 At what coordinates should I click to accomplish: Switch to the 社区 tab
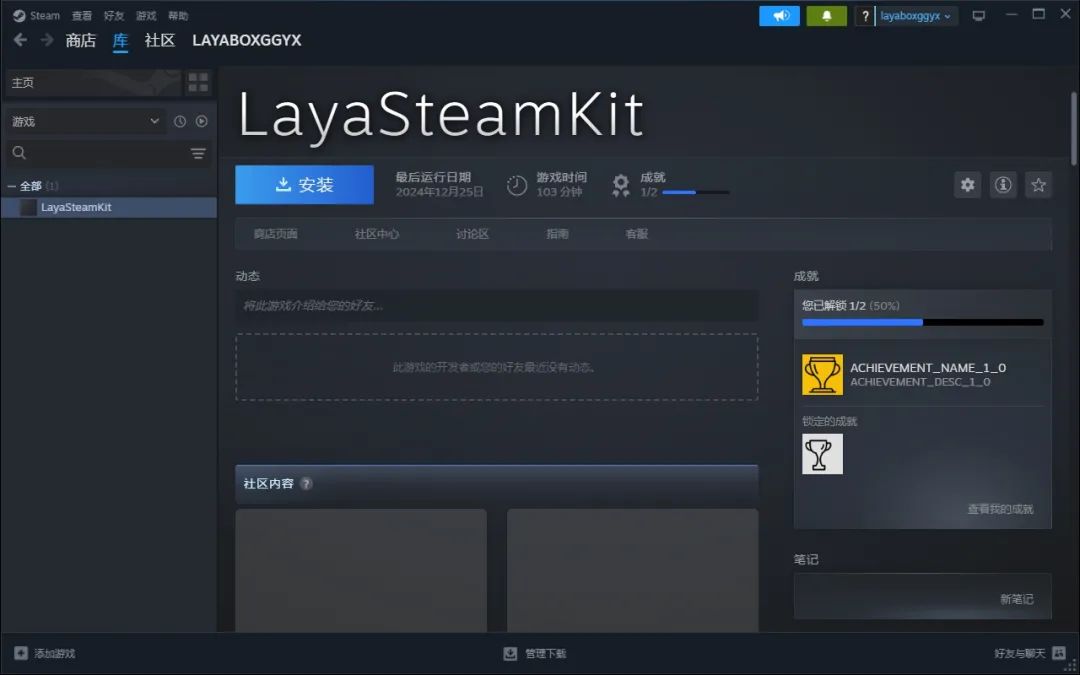pos(160,41)
